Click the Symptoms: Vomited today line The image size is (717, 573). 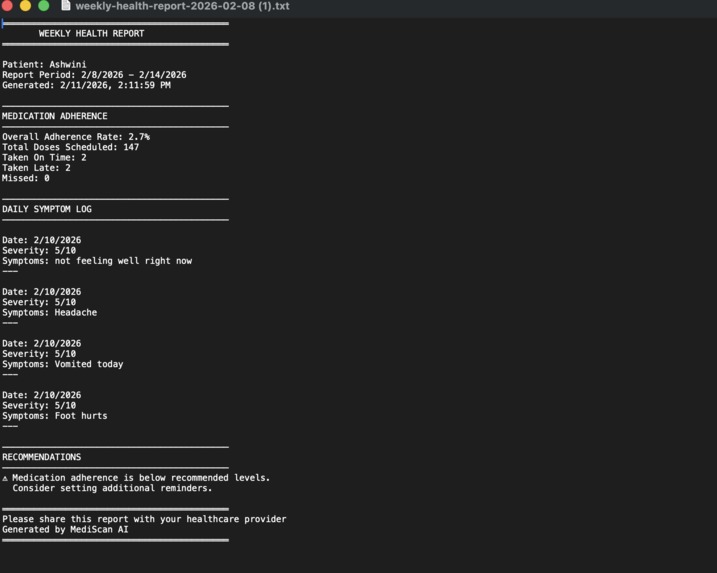[x=63, y=364]
